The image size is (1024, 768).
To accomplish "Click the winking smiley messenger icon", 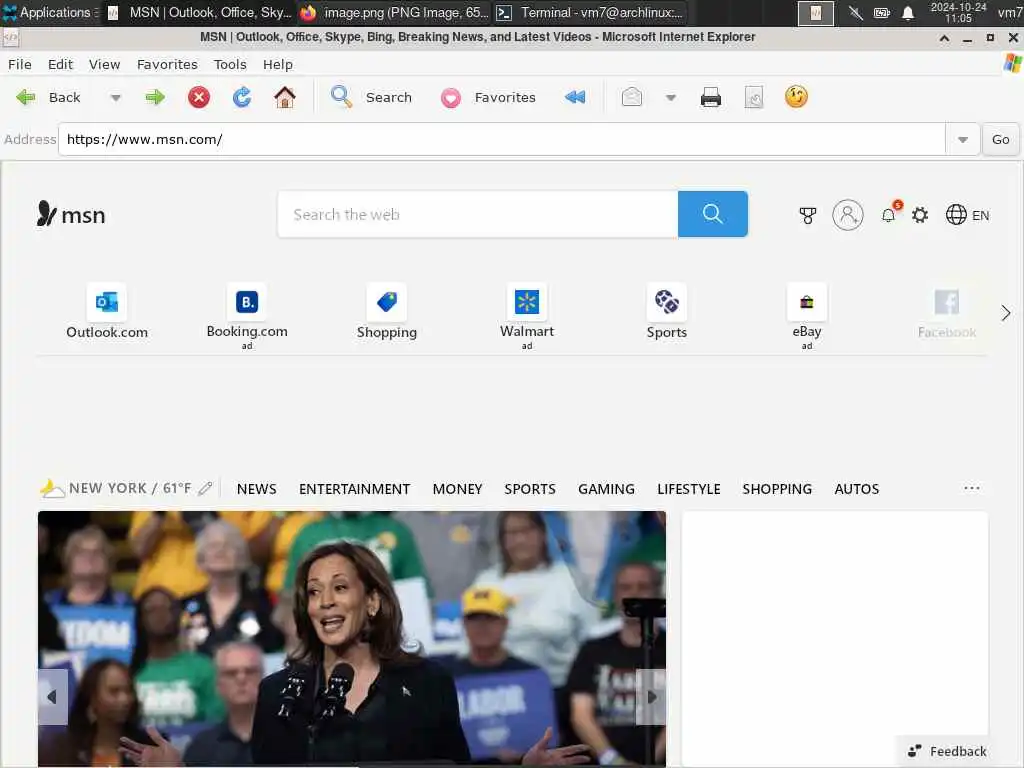I will pos(796,97).
